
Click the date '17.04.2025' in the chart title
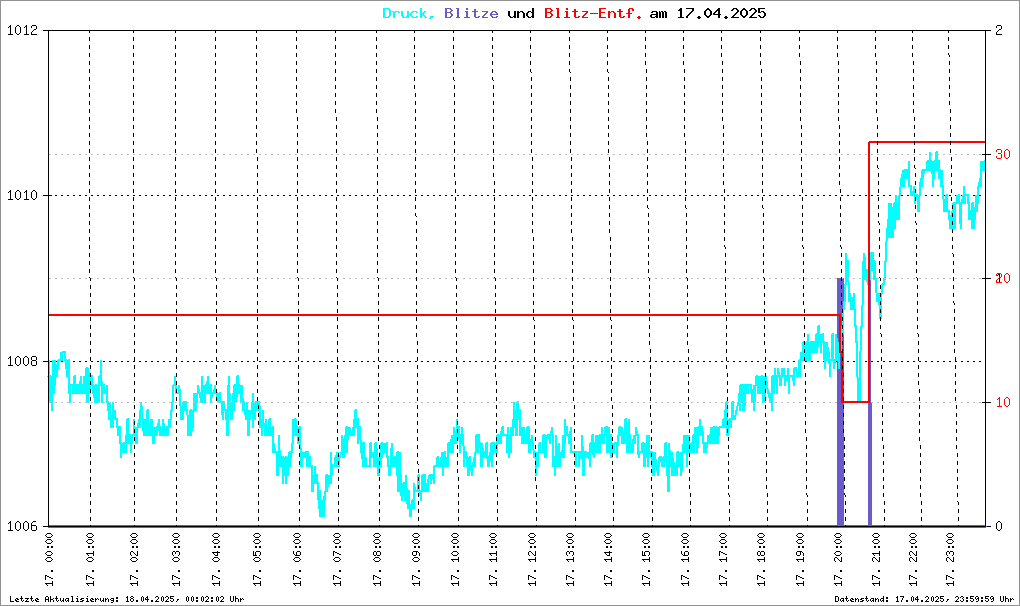[x=721, y=14]
